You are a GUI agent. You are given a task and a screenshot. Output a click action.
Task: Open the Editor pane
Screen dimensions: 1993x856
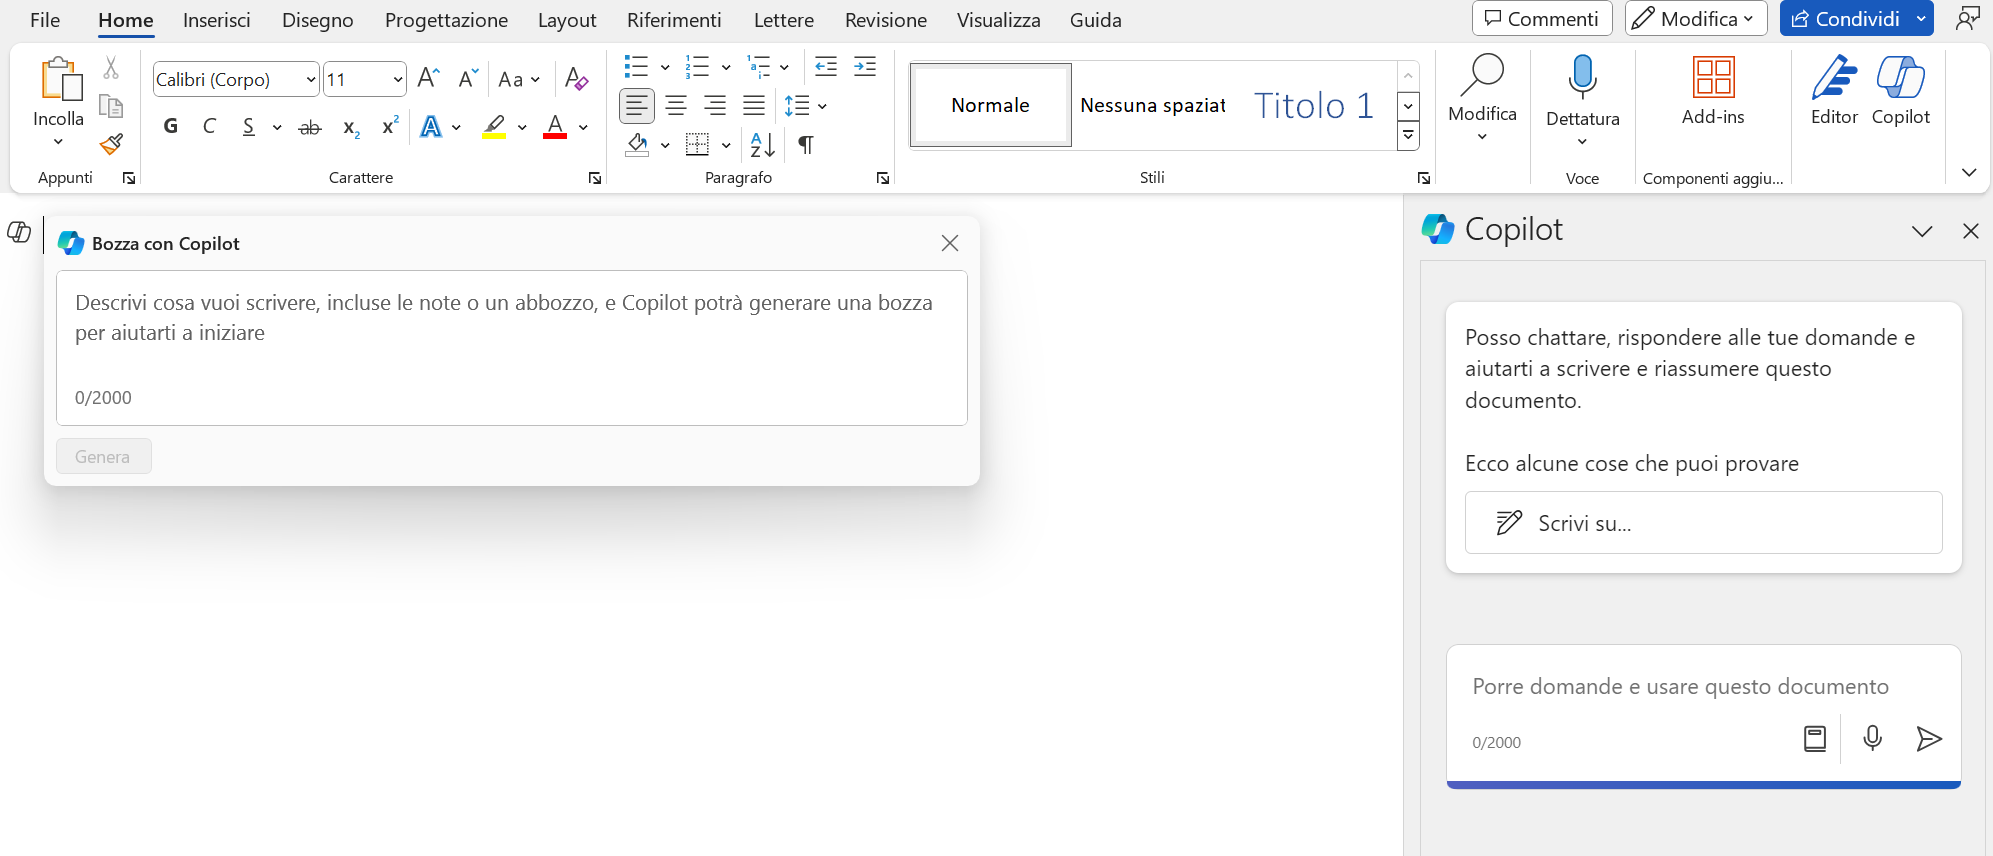click(x=1834, y=91)
